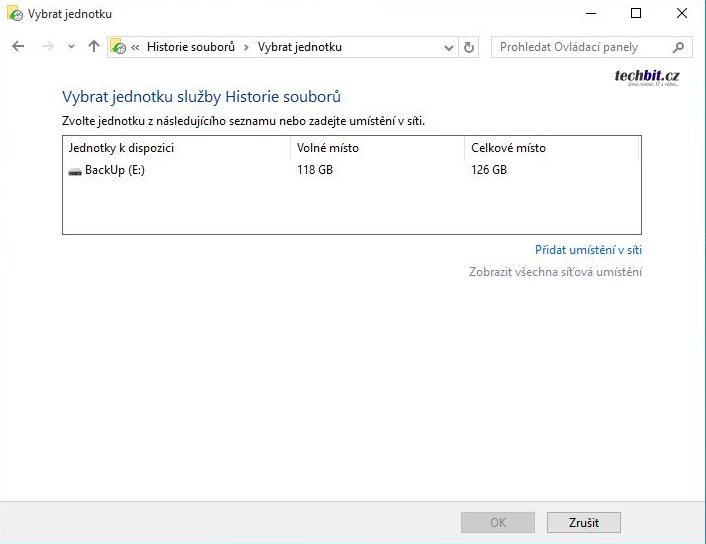Open the recent locations dropdown chevron
This screenshot has width=706, height=544.
pos(71,47)
